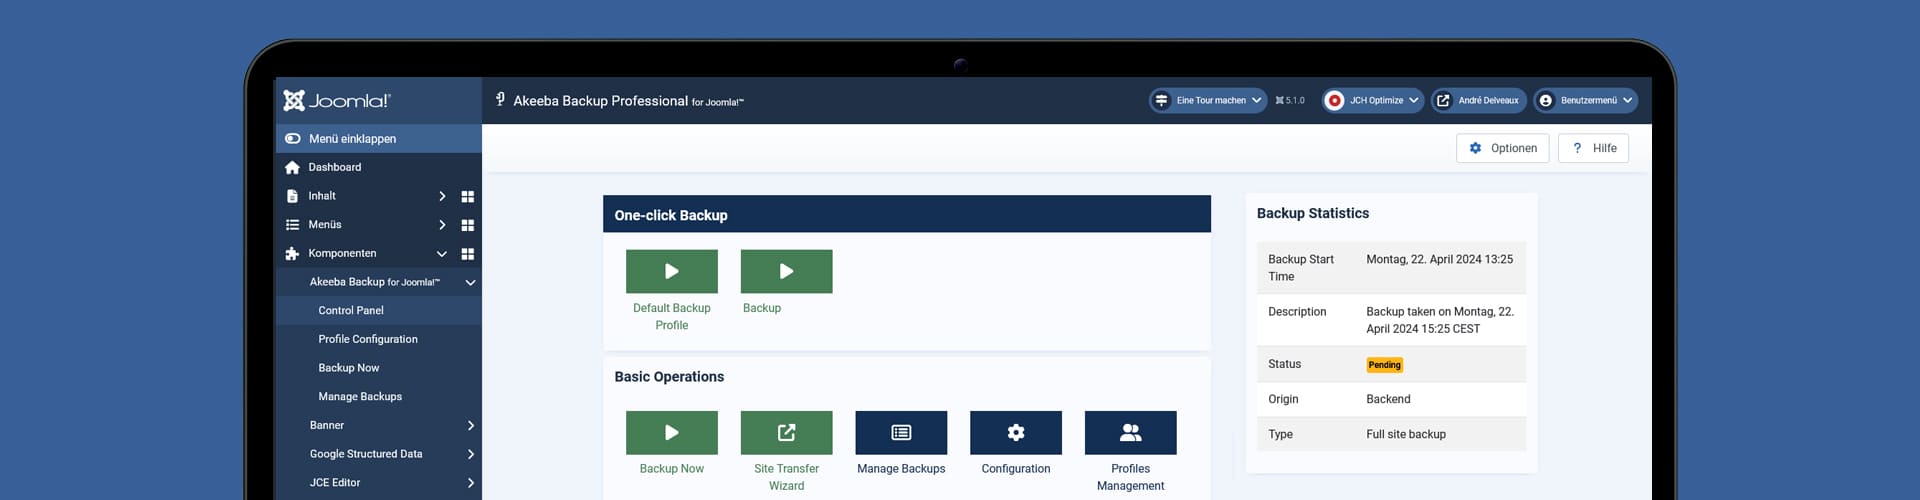The height and width of the screenshot is (500, 1920).
Task: Click the Site Transfer Wizard label
Action: 786,477
